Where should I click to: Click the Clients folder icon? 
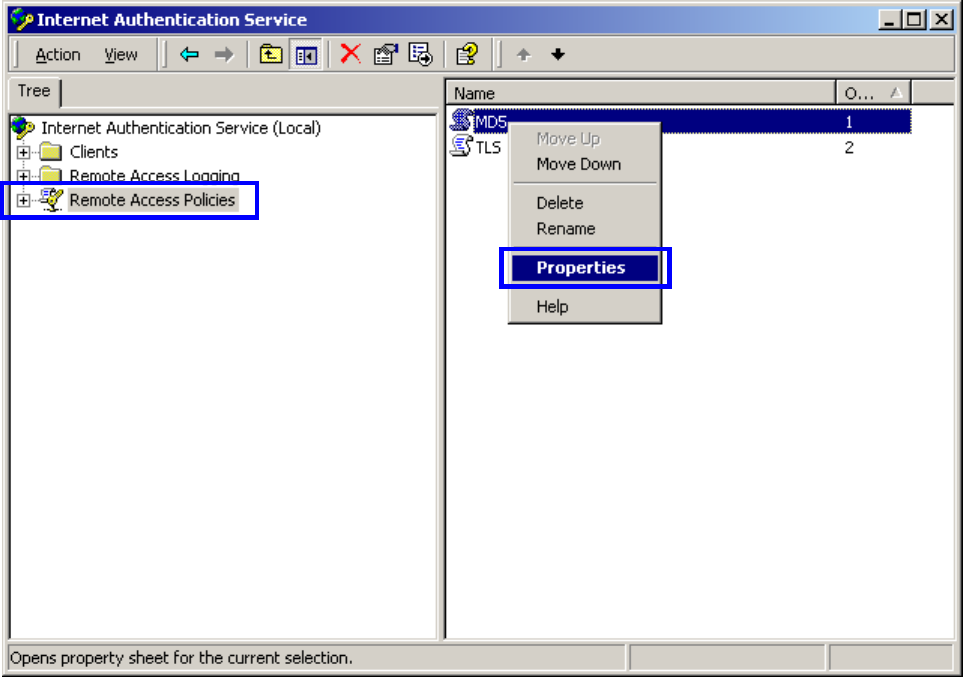50,151
